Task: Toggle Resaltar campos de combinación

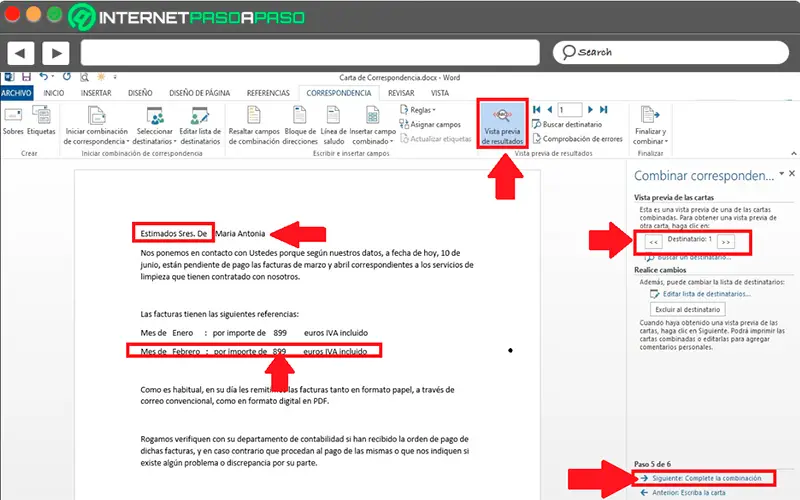Action: pyautogui.click(x=254, y=126)
